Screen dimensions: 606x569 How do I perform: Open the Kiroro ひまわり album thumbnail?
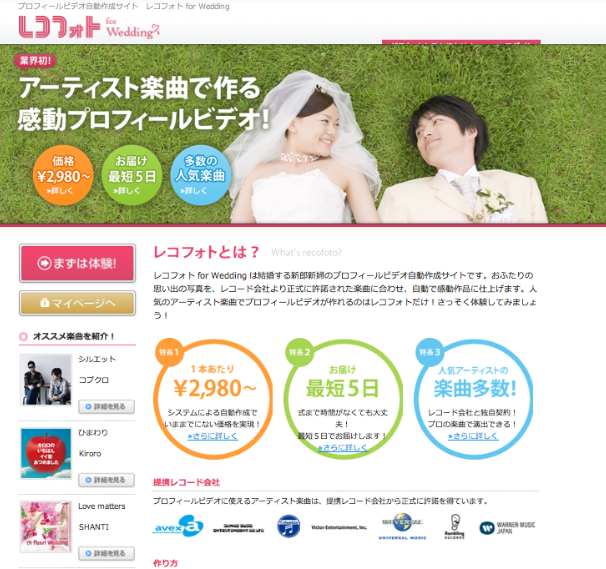pos(46,453)
